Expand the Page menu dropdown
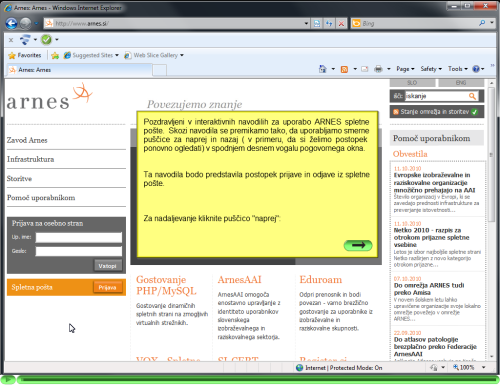 click(405, 69)
